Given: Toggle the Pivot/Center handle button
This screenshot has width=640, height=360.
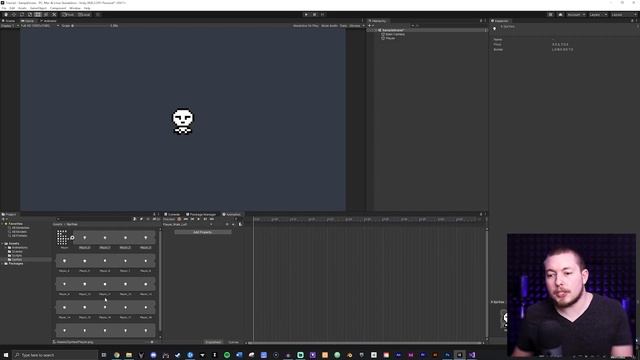Looking at the screenshot, I should pos(68,15).
